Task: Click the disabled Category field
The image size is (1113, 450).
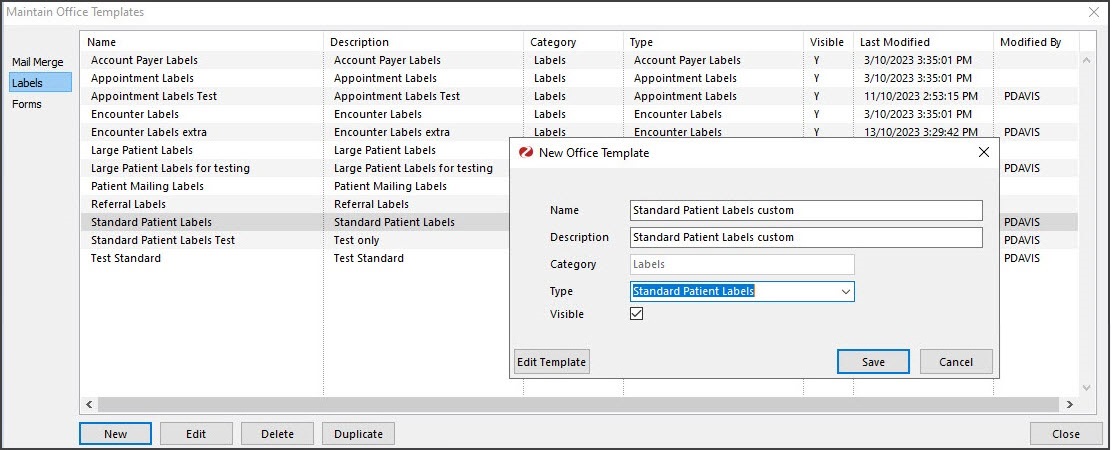Action: [x=742, y=264]
